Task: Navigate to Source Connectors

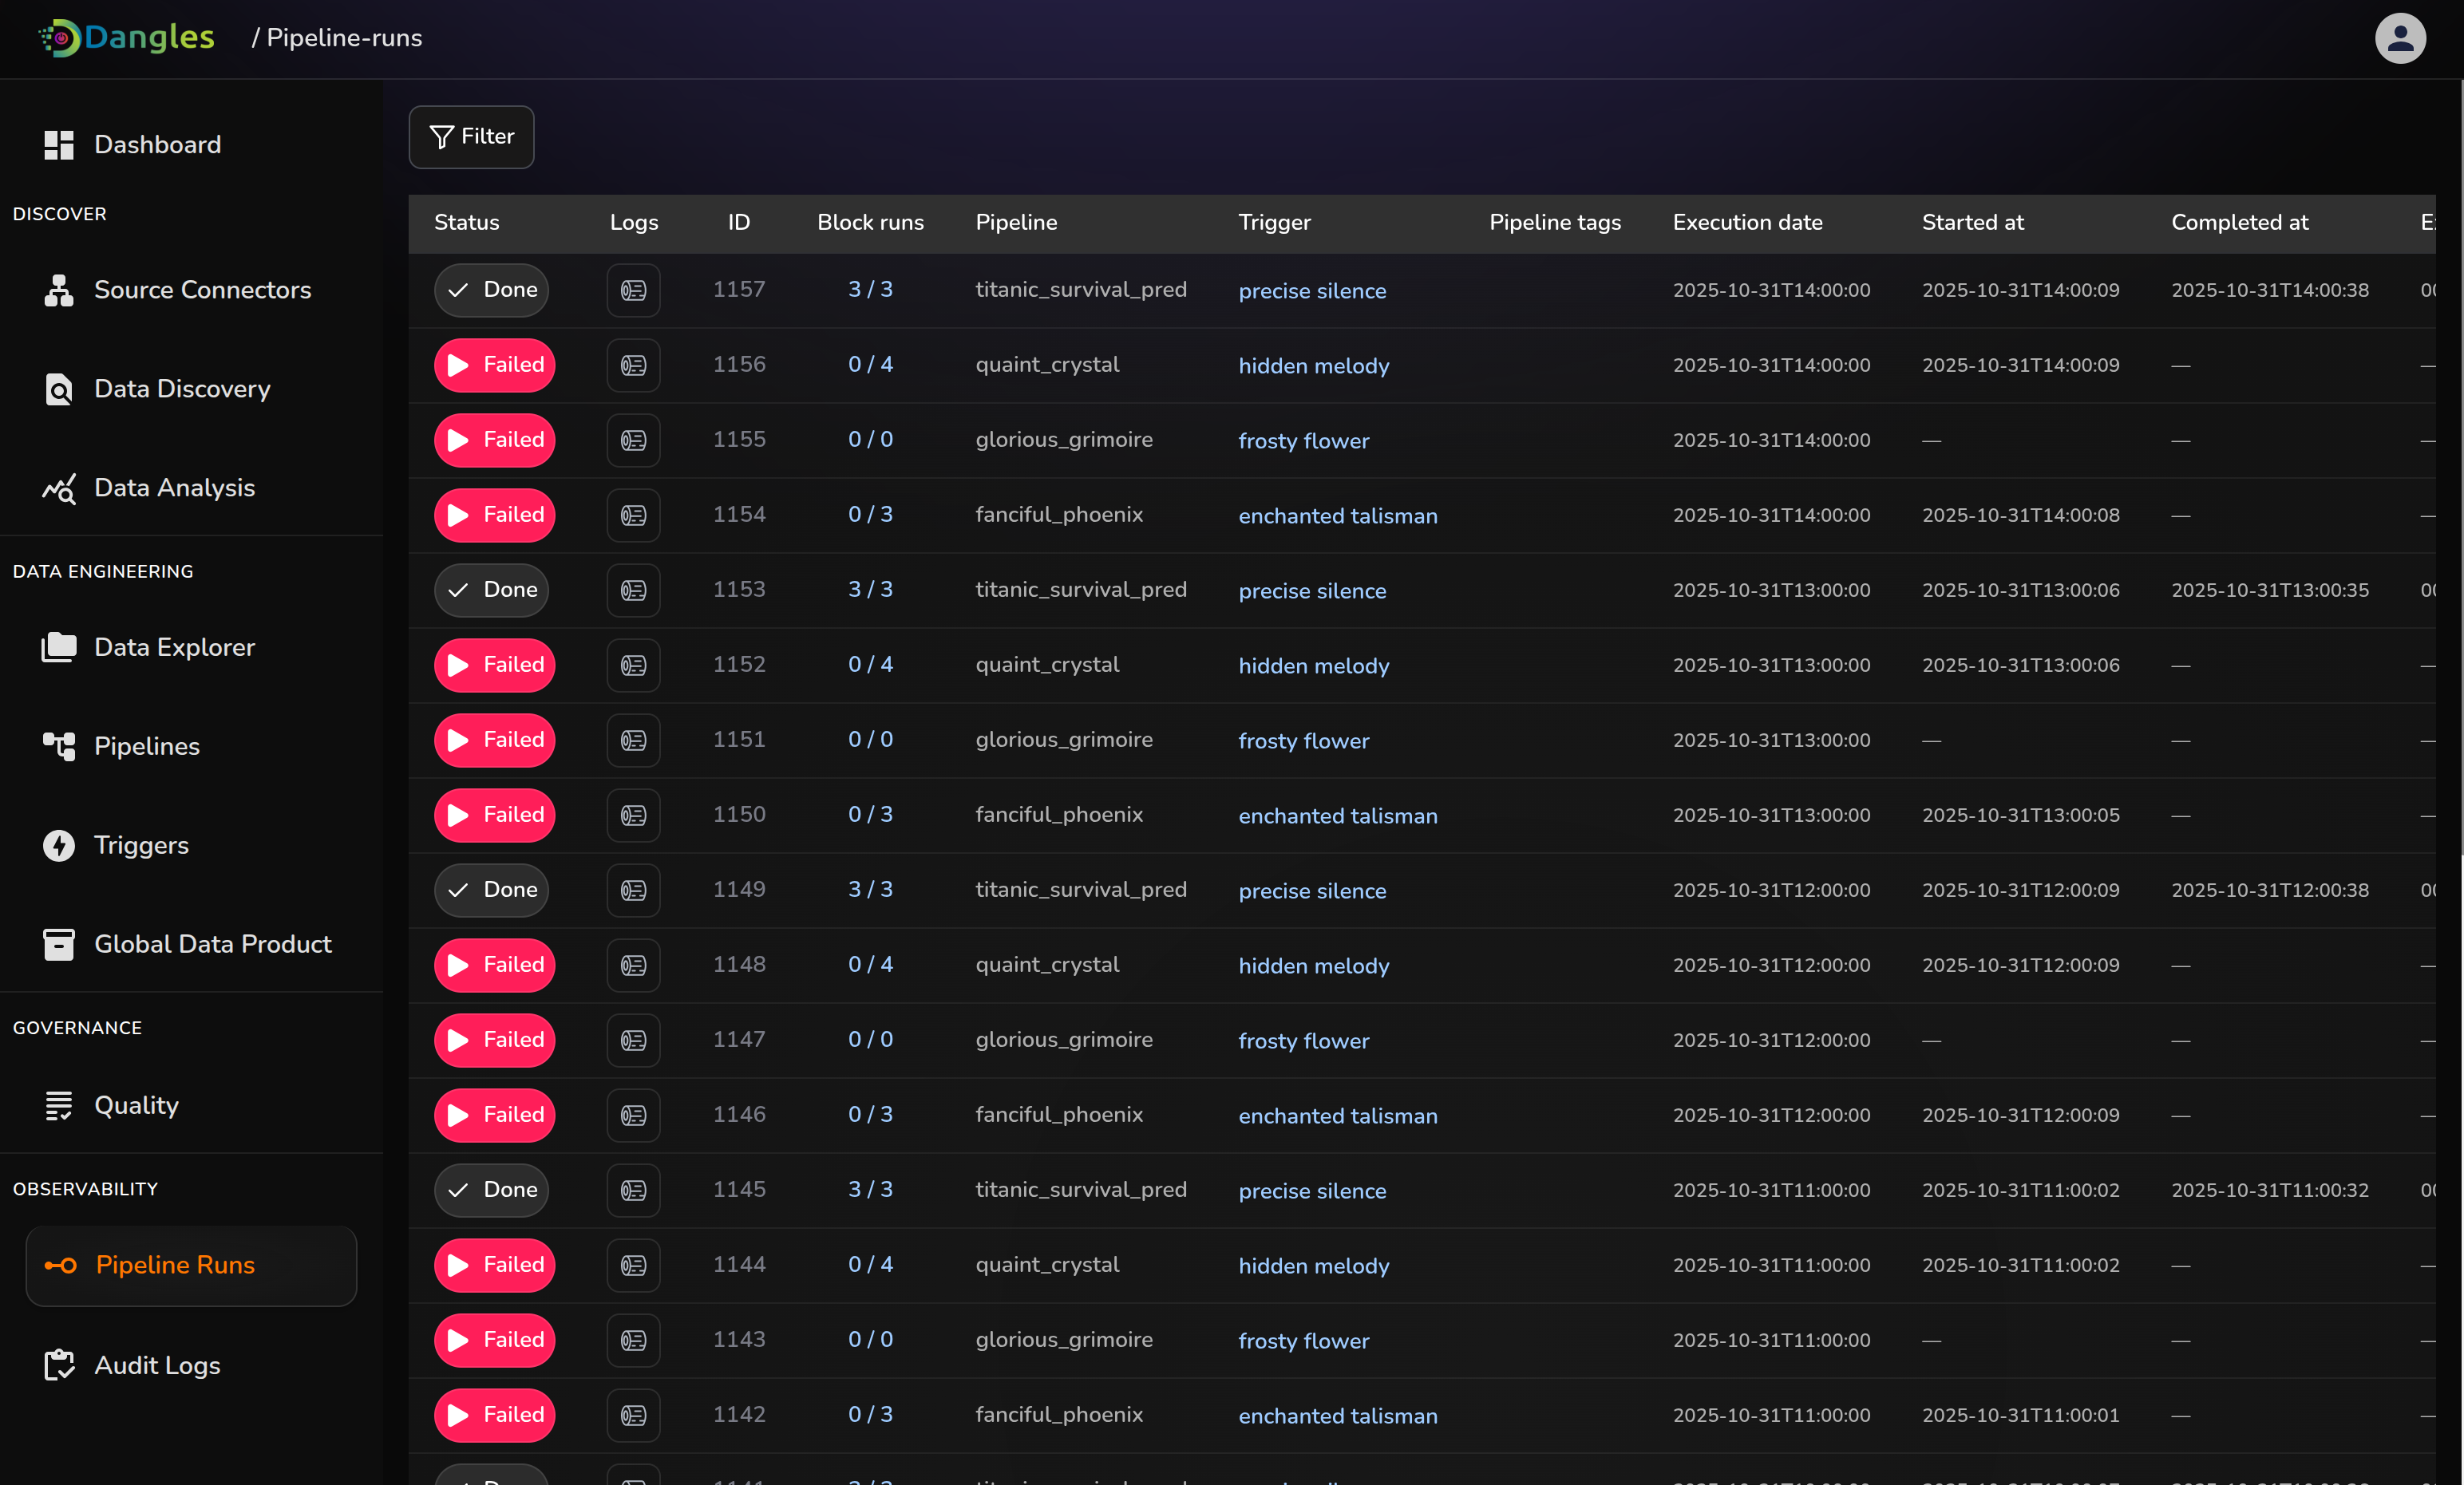Action: (202, 290)
